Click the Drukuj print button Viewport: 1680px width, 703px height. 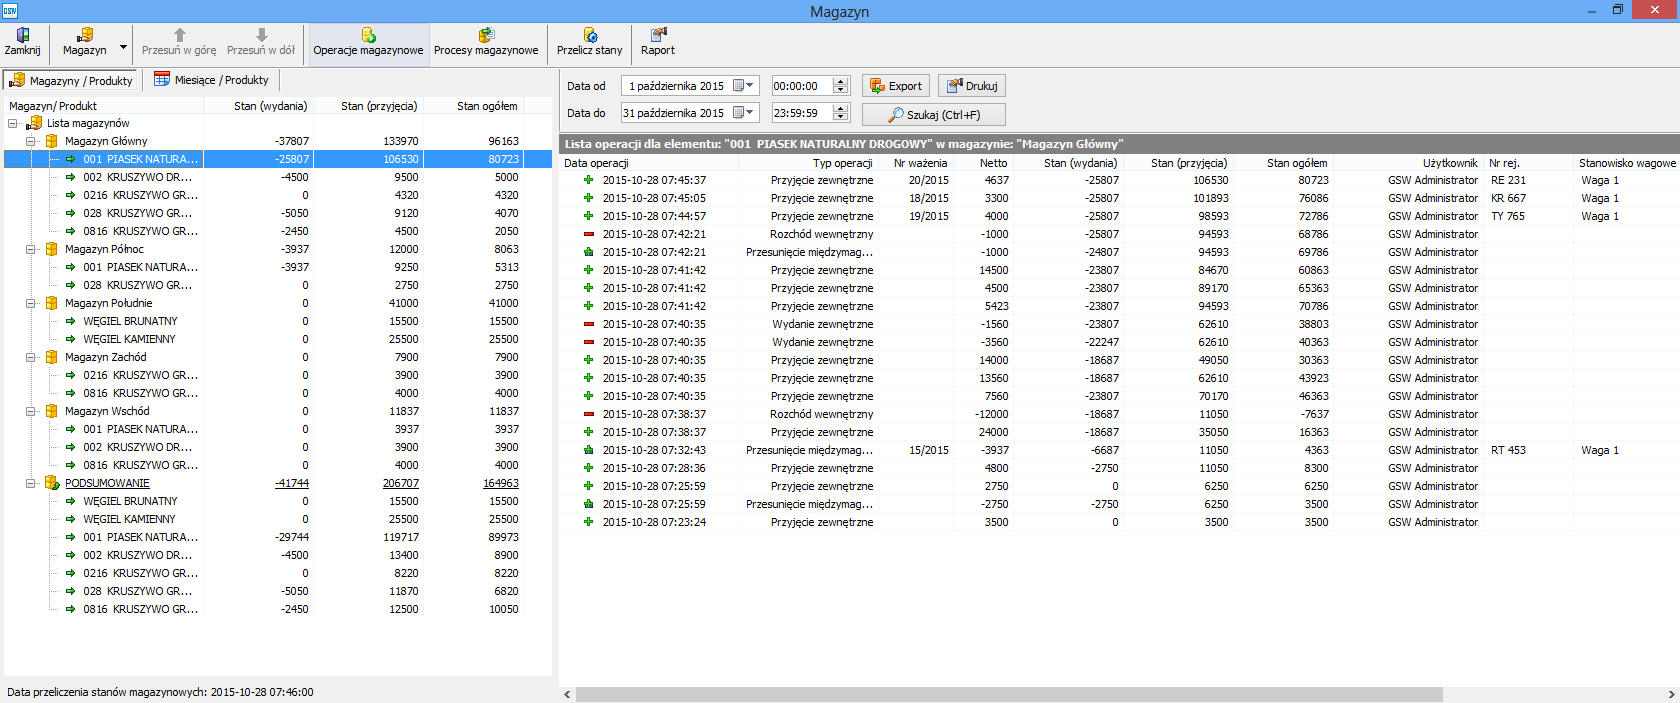[971, 86]
